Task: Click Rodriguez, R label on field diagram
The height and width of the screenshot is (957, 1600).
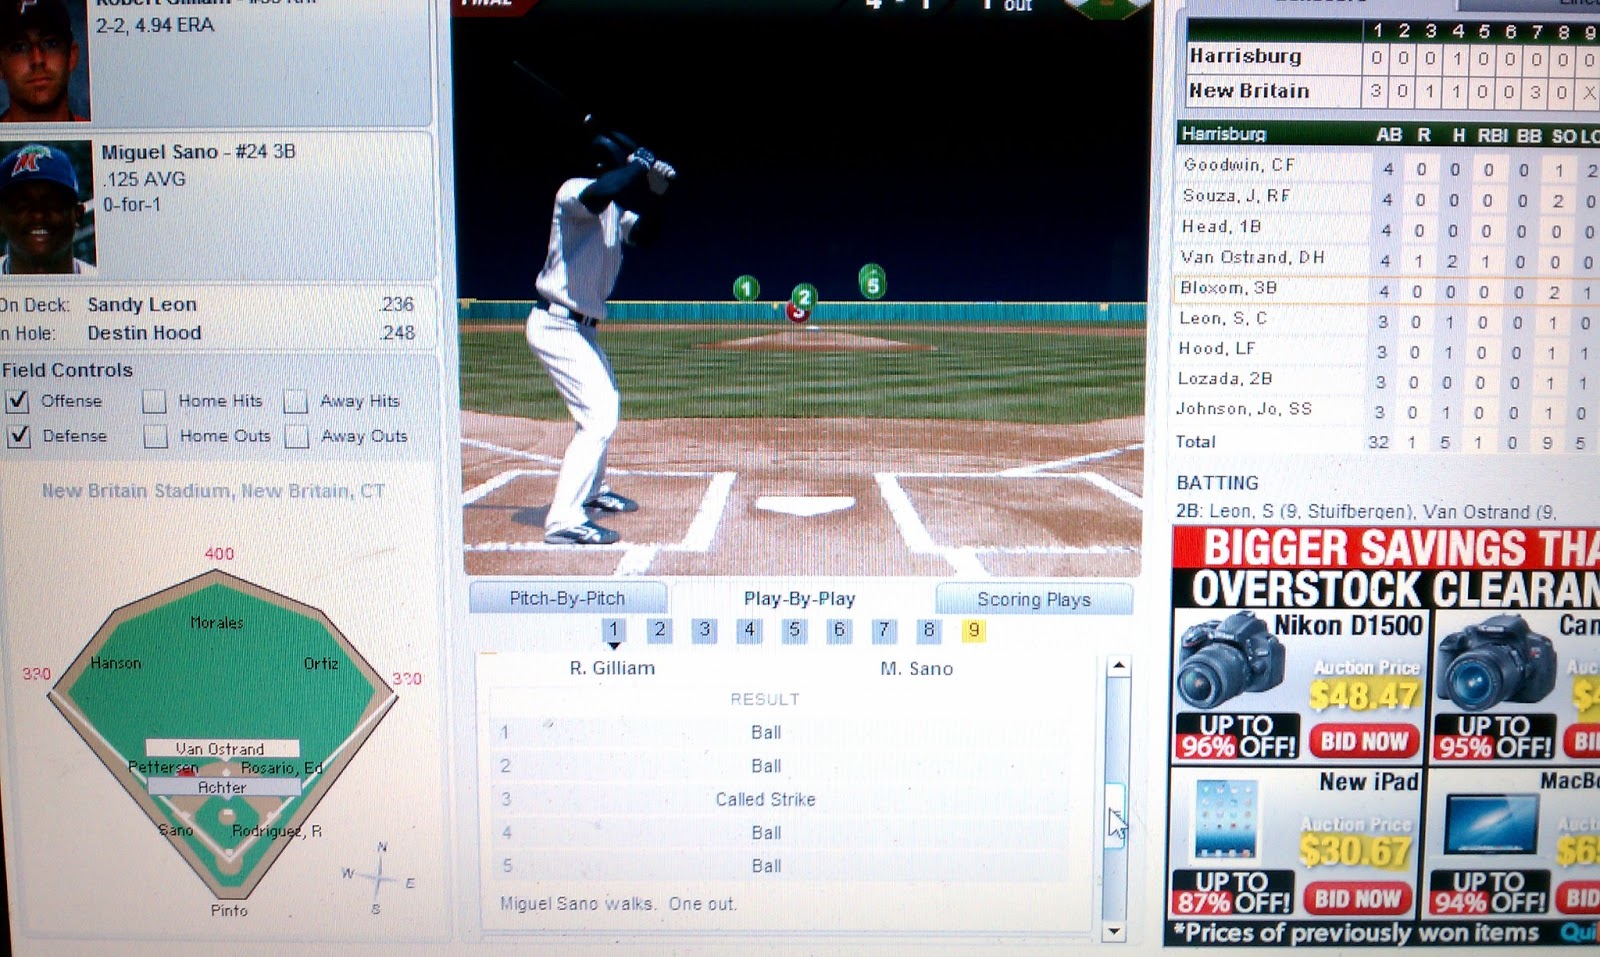Action: click(277, 832)
